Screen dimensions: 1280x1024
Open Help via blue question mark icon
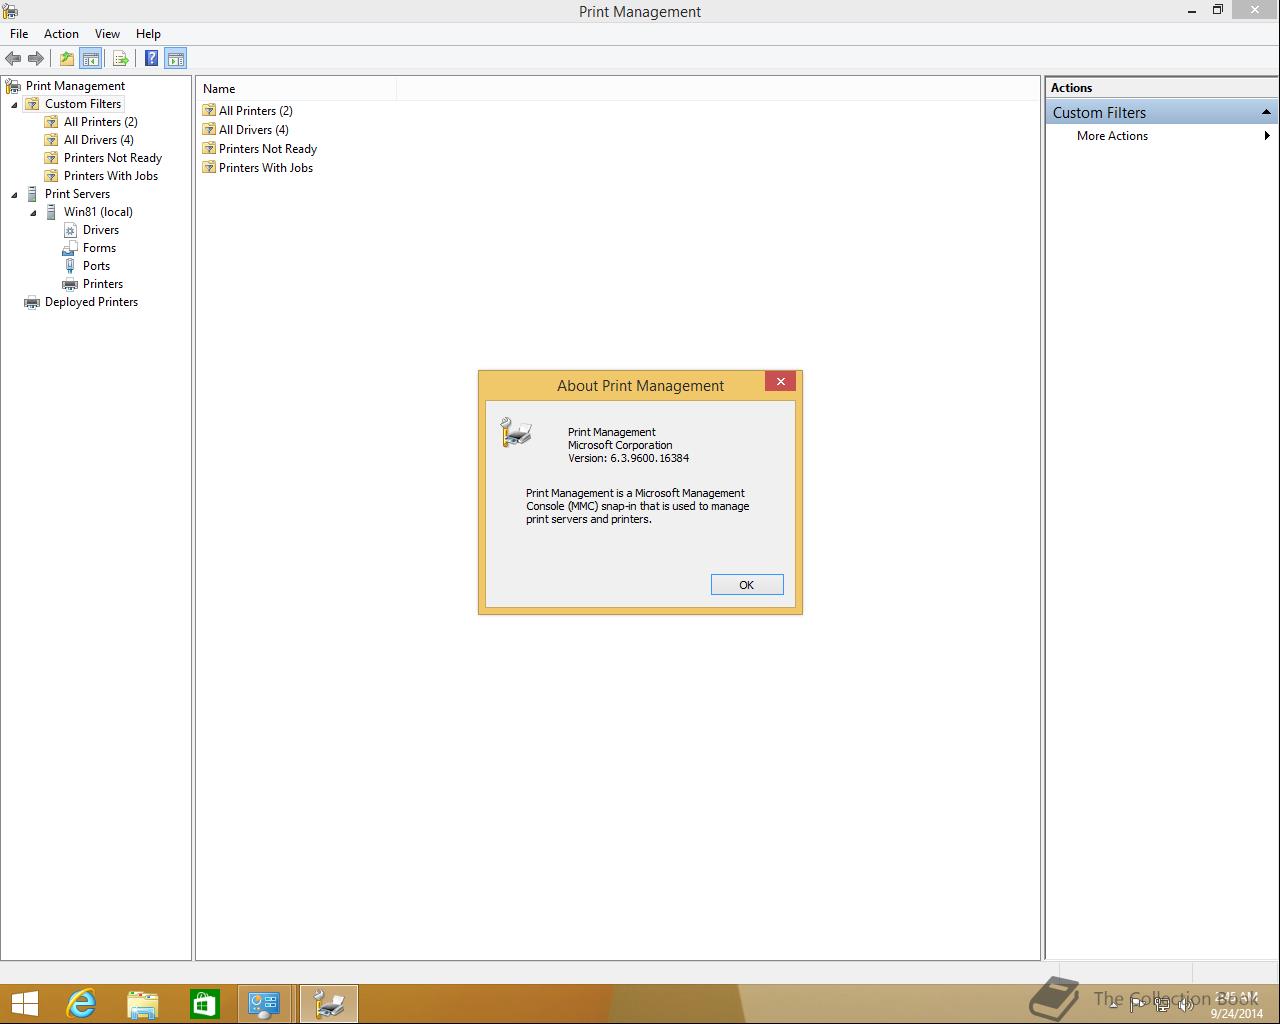[151, 58]
